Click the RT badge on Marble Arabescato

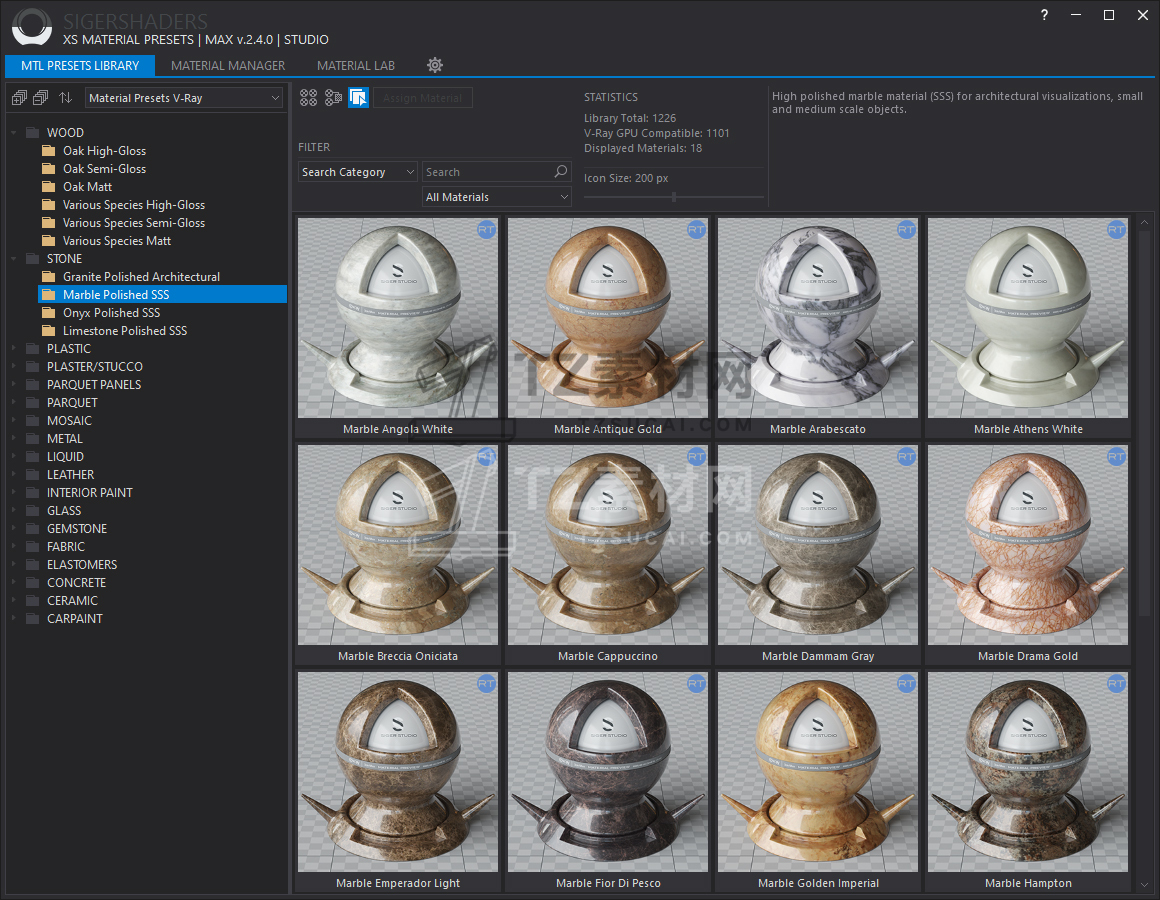pyautogui.click(x=906, y=230)
